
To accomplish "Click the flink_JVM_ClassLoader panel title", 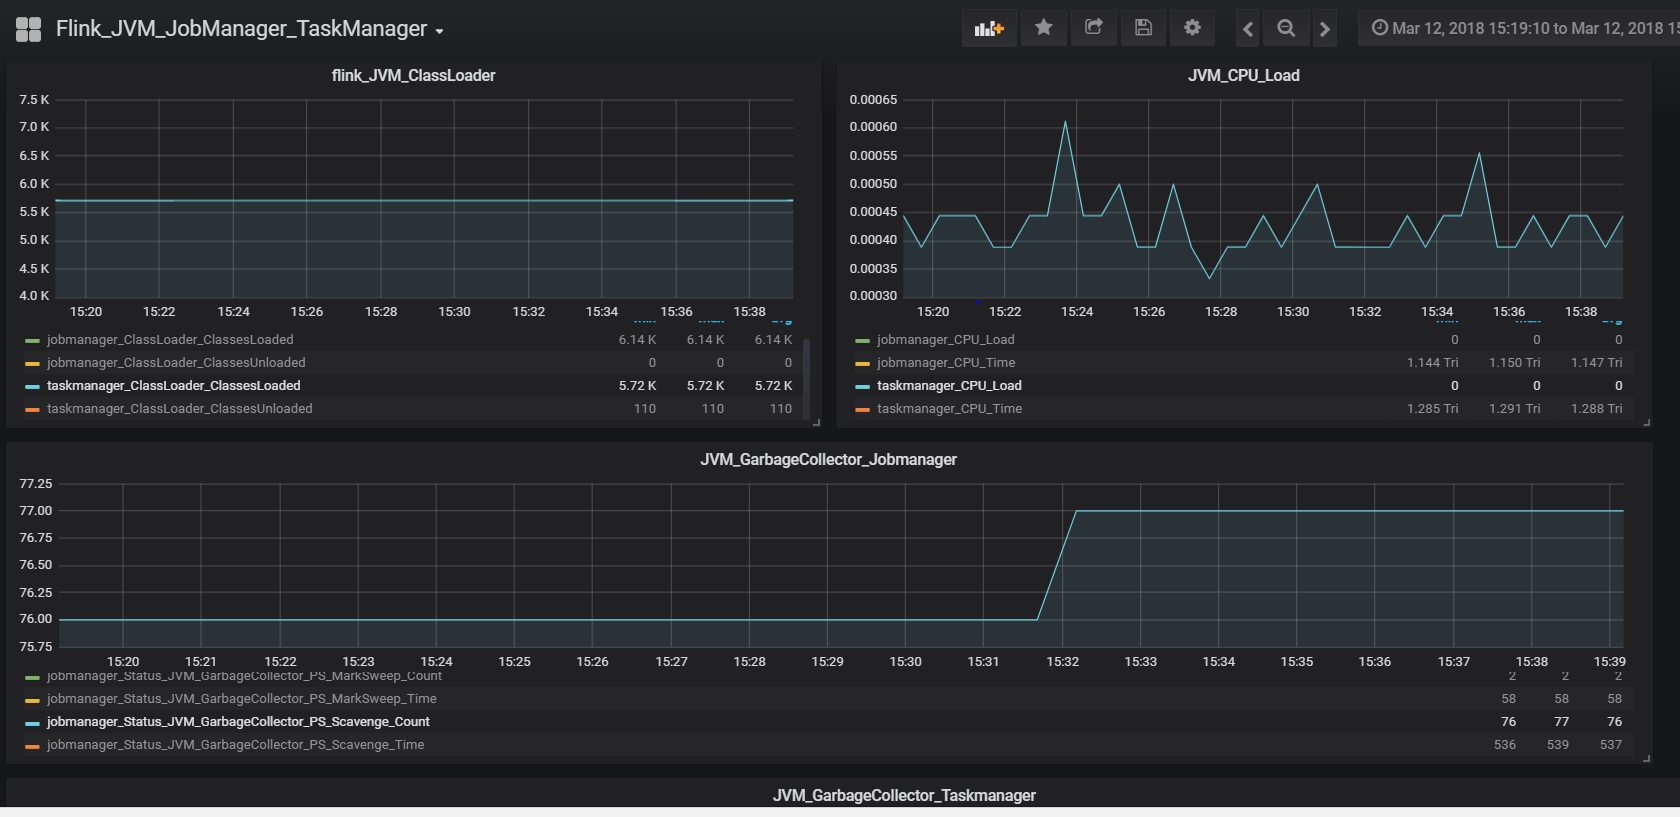I will pyautogui.click(x=413, y=75).
